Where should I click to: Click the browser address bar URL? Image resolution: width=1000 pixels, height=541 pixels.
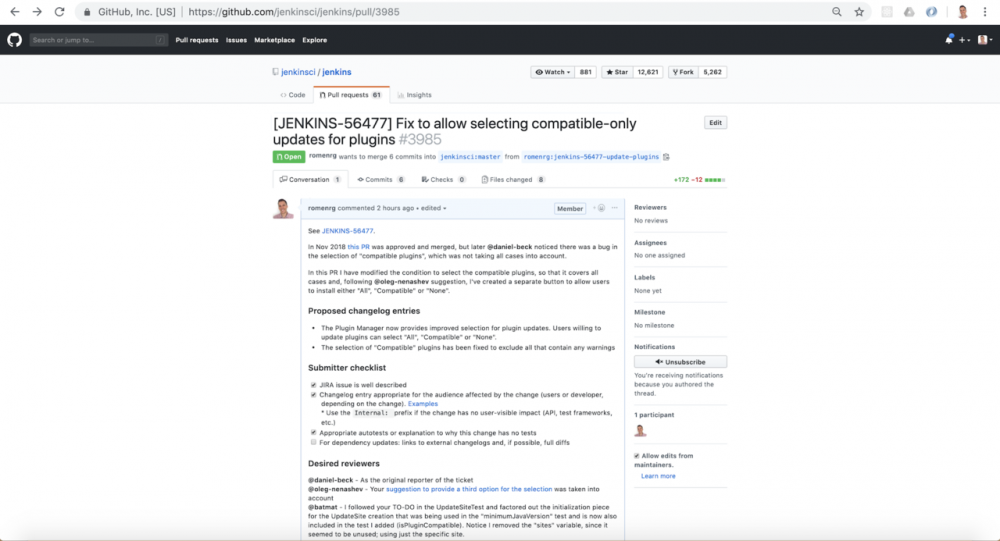(293, 11)
